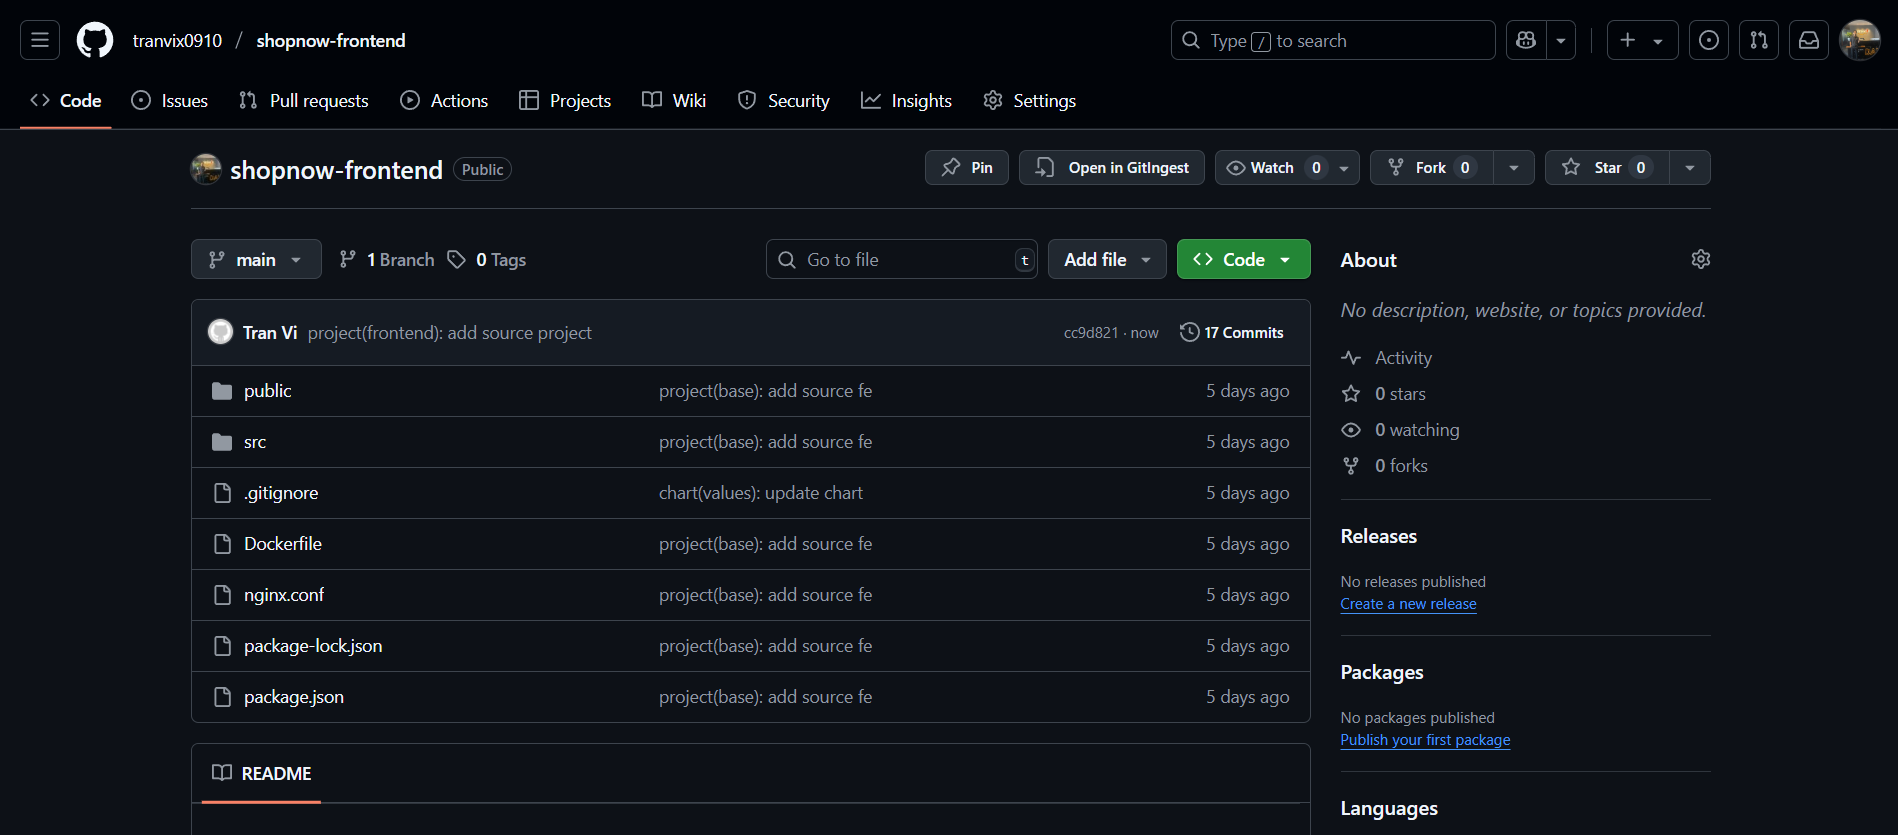Open commit message 'chart(values): update chart'
Image resolution: width=1898 pixels, height=835 pixels.
(x=761, y=493)
